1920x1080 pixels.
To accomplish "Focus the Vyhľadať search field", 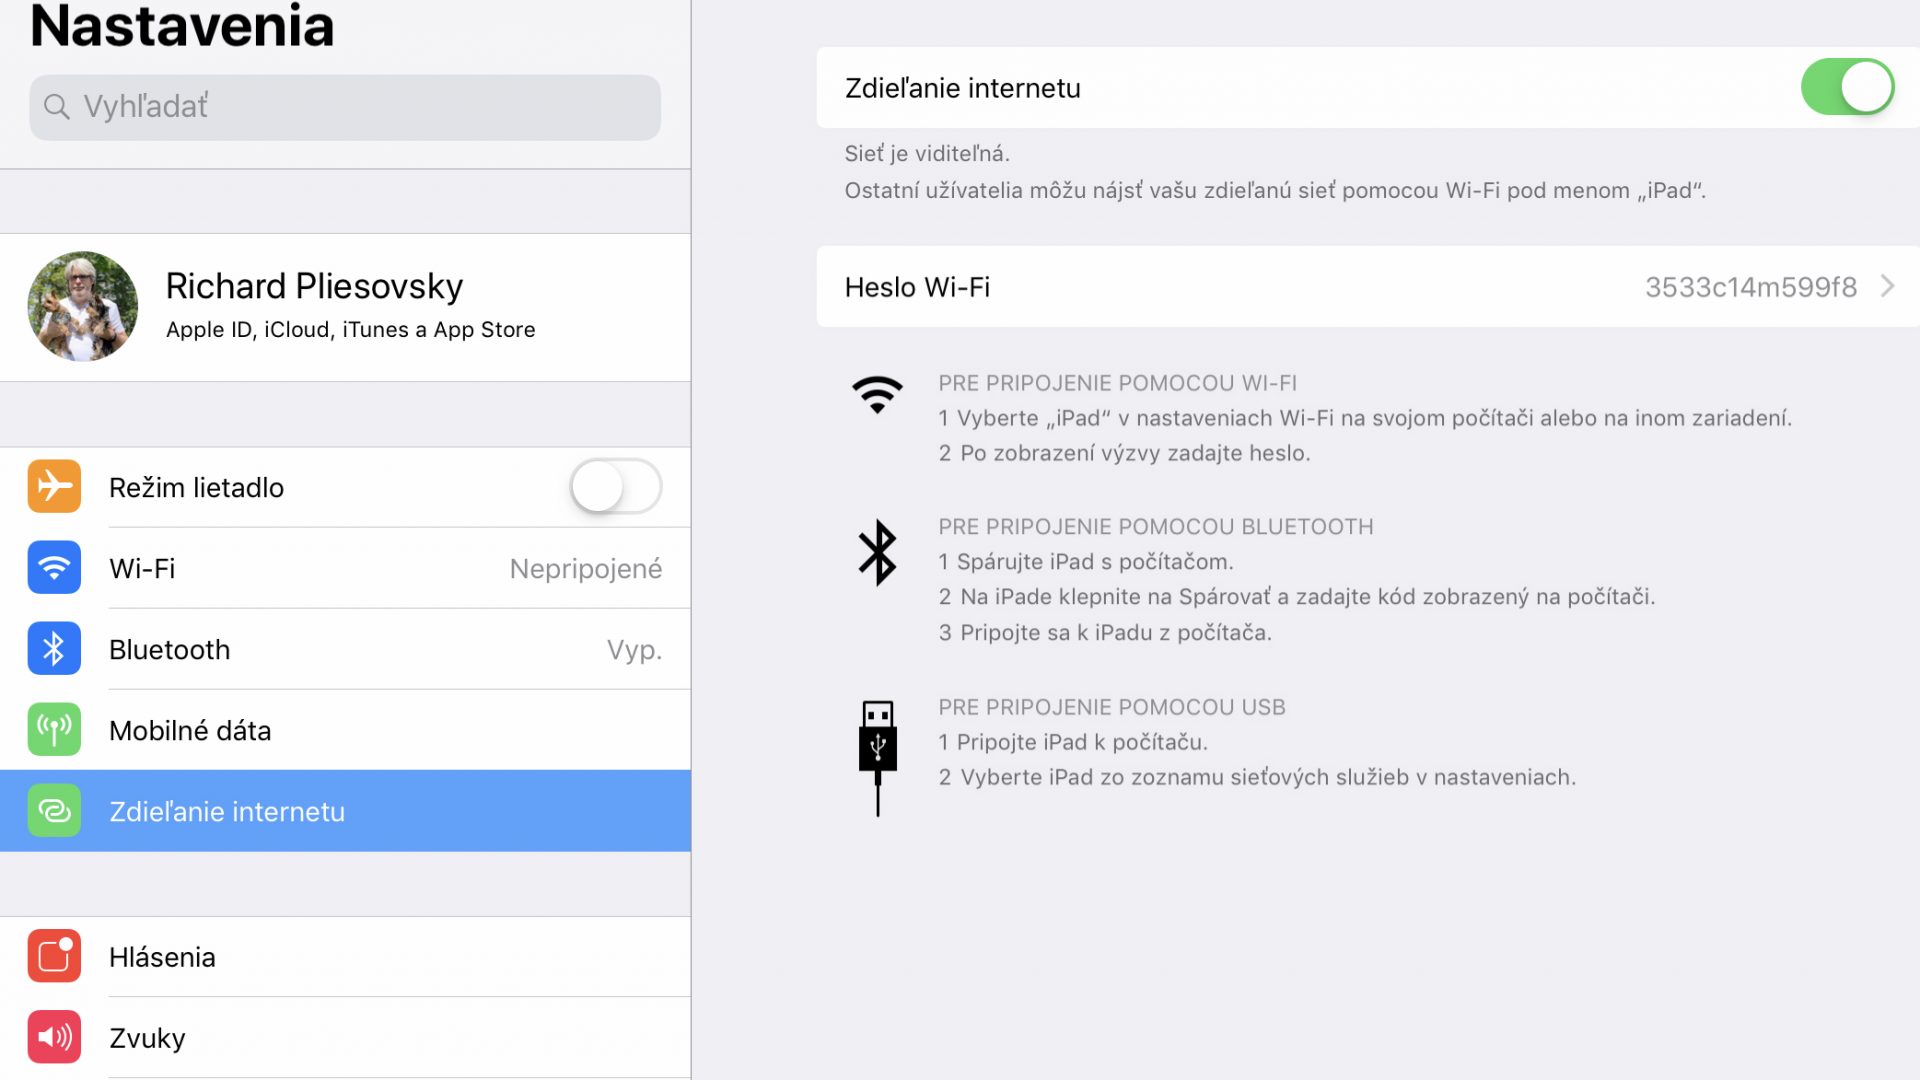I will pos(345,107).
